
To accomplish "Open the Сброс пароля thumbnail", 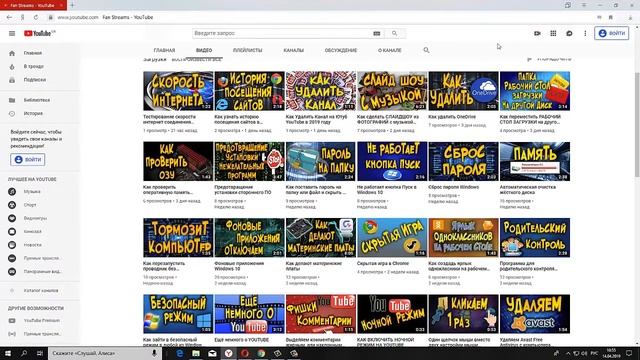I will pyautogui.click(x=463, y=162).
